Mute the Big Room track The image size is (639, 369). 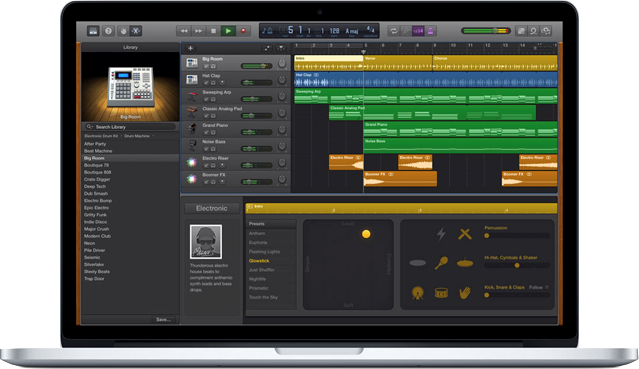(206, 66)
